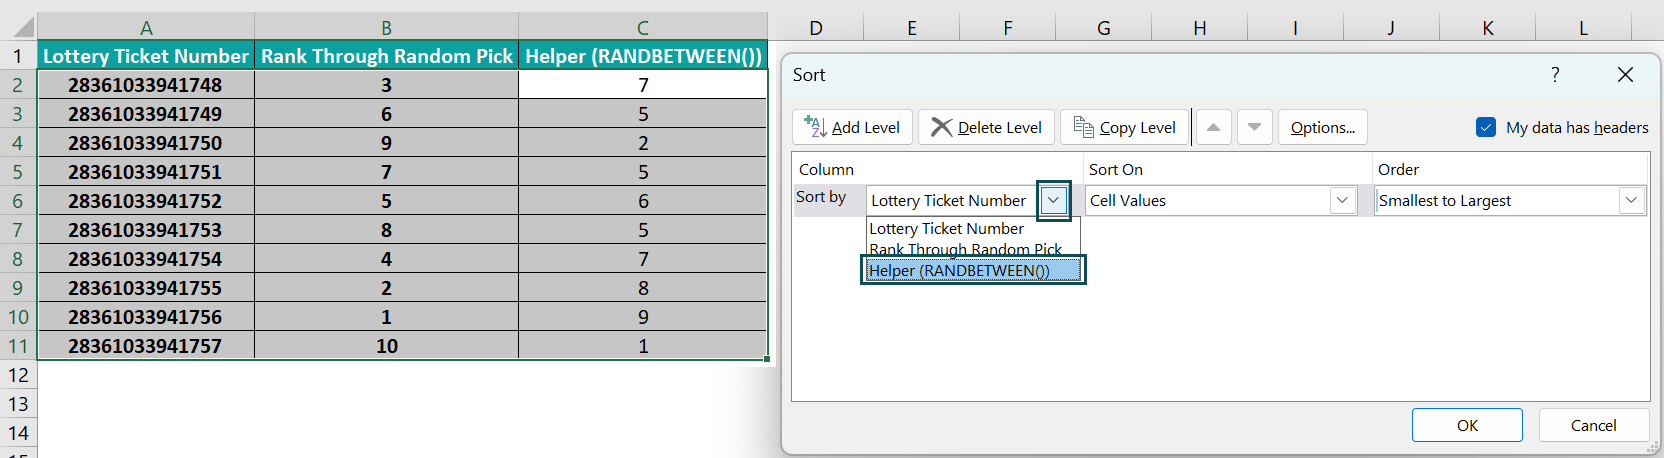
Task: Click the Sort dialog help question mark
Action: point(1555,75)
